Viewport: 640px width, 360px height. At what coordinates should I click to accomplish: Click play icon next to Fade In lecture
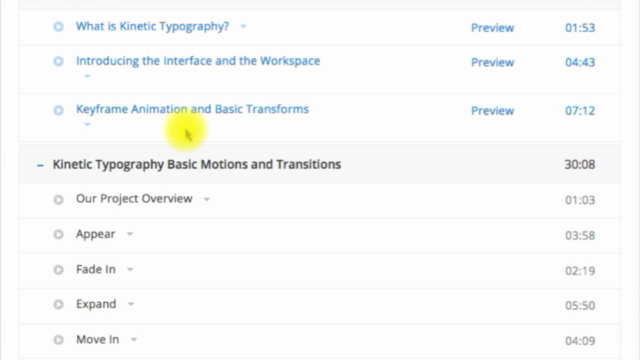tap(58, 270)
